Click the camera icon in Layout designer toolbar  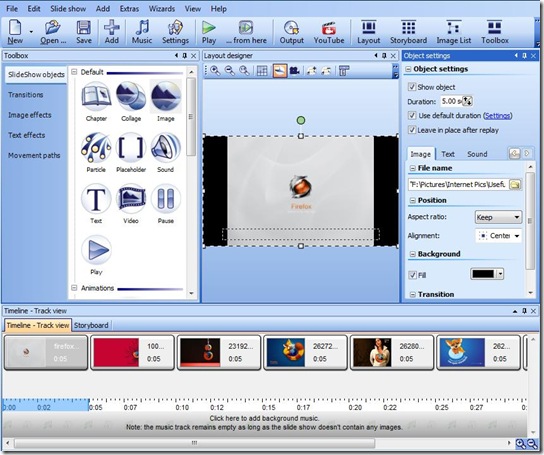[x=295, y=71]
